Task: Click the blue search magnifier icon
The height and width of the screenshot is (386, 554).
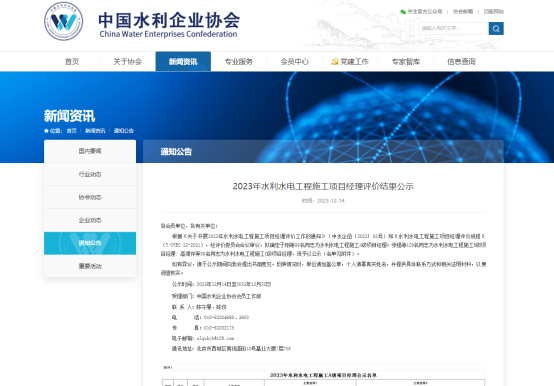Action: (x=496, y=29)
